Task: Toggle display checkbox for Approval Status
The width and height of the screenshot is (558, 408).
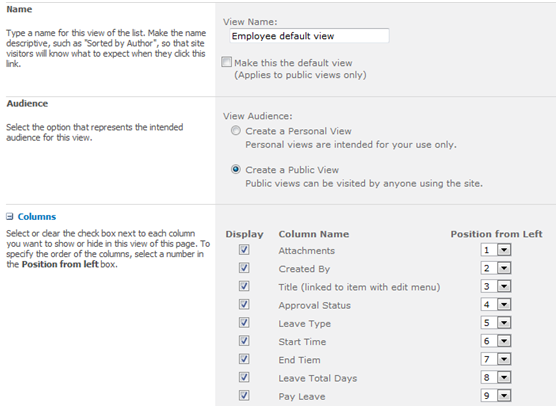Action: click(244, 304)
